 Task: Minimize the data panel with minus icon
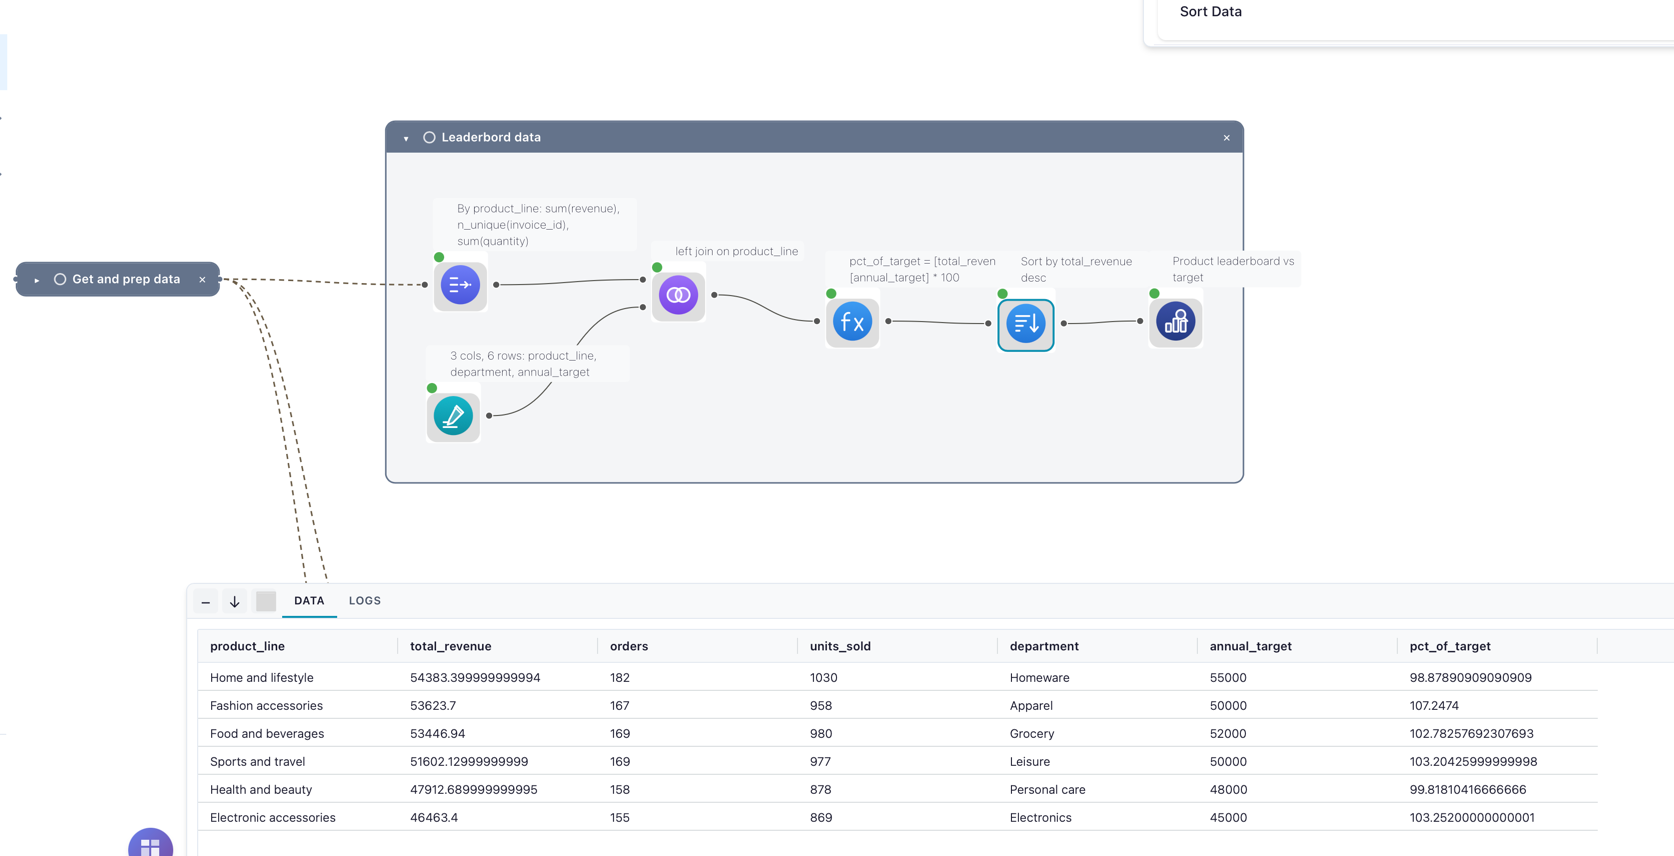point(206,601)
